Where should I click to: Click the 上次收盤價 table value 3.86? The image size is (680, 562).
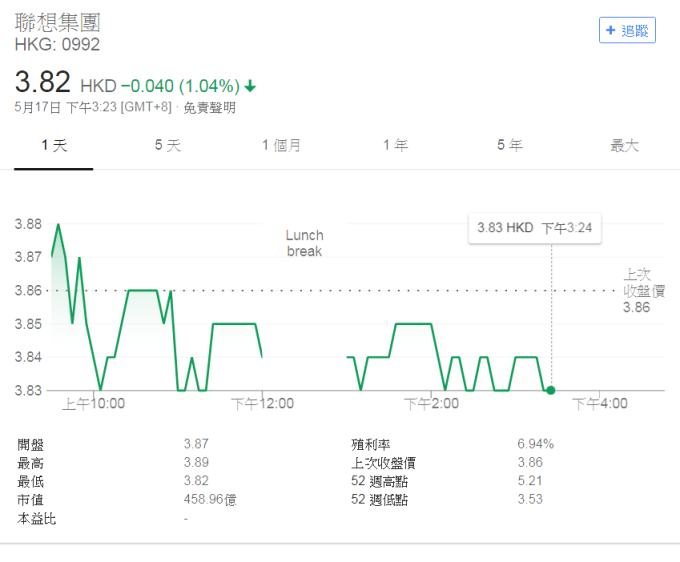[530, 462]
